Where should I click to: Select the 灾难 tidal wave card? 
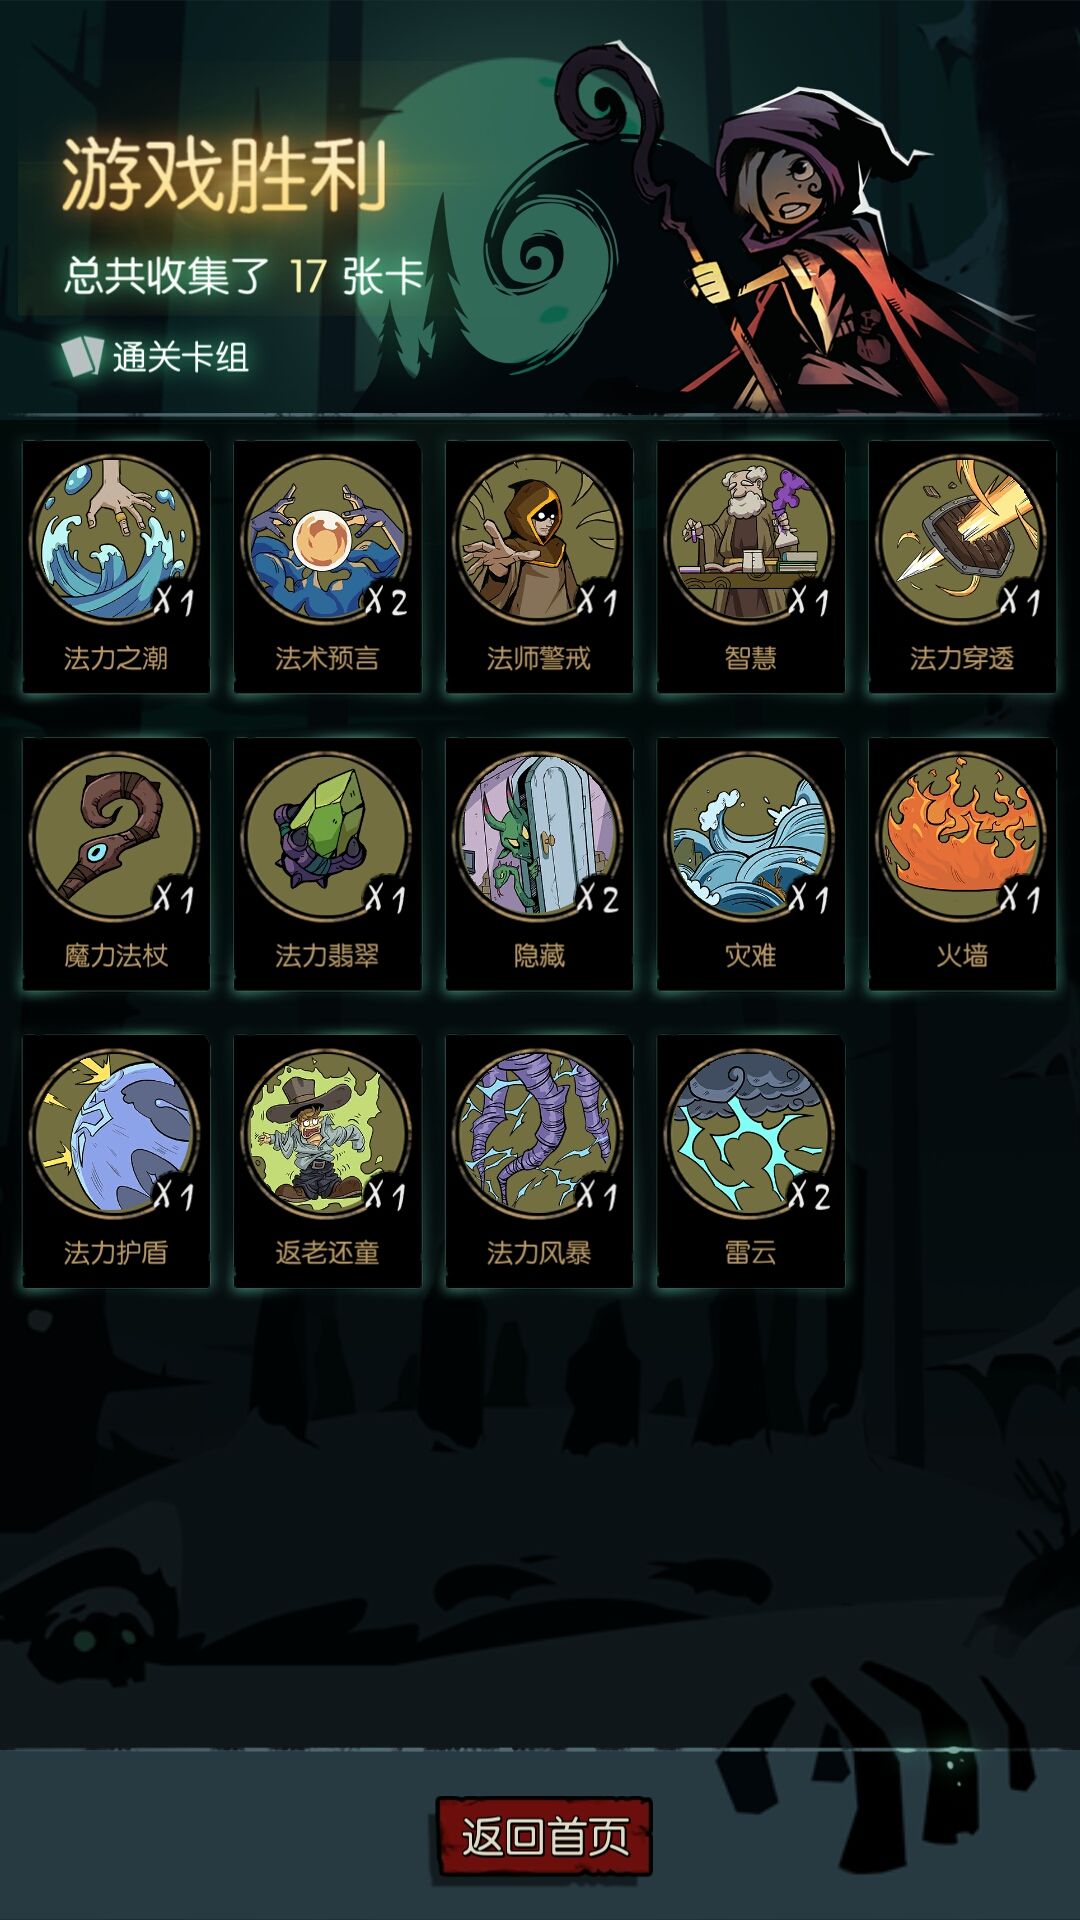751,864
